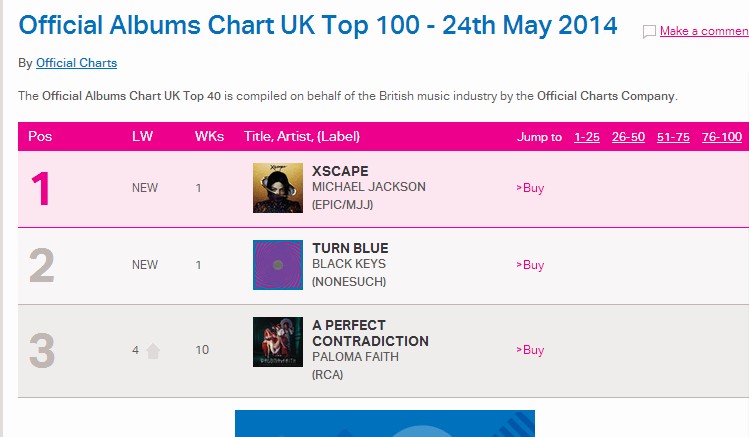Click the TURN BLUE album title
Image resolution: width=749 pixels, height=437 pixels.
click(x=350, y=248)
